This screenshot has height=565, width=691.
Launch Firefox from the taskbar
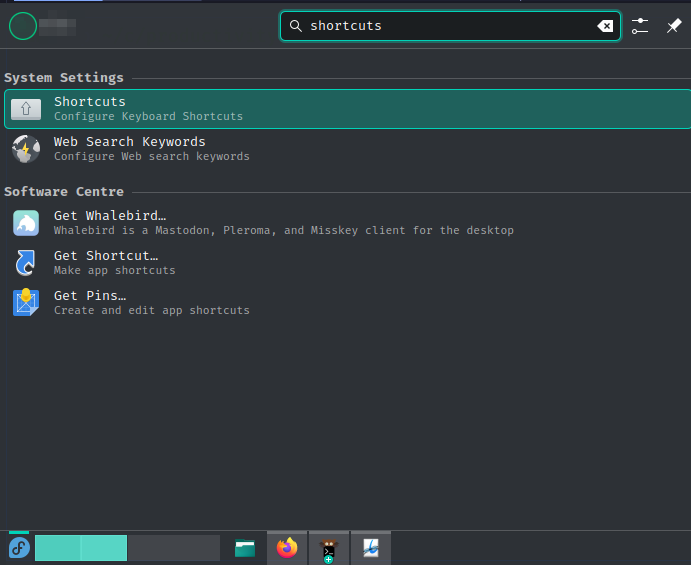coord(288,548)
